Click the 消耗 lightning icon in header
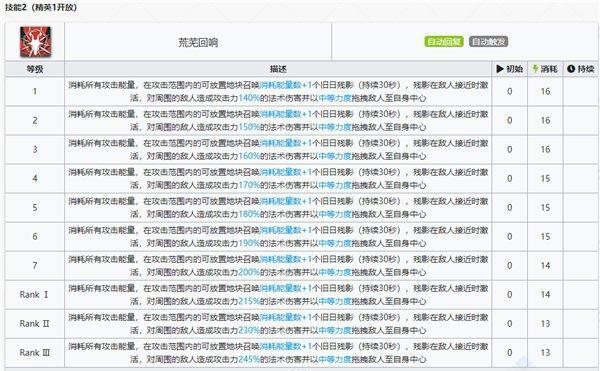Screen dimensions: 600x371 pyautogui.click(x=535, y=69)
